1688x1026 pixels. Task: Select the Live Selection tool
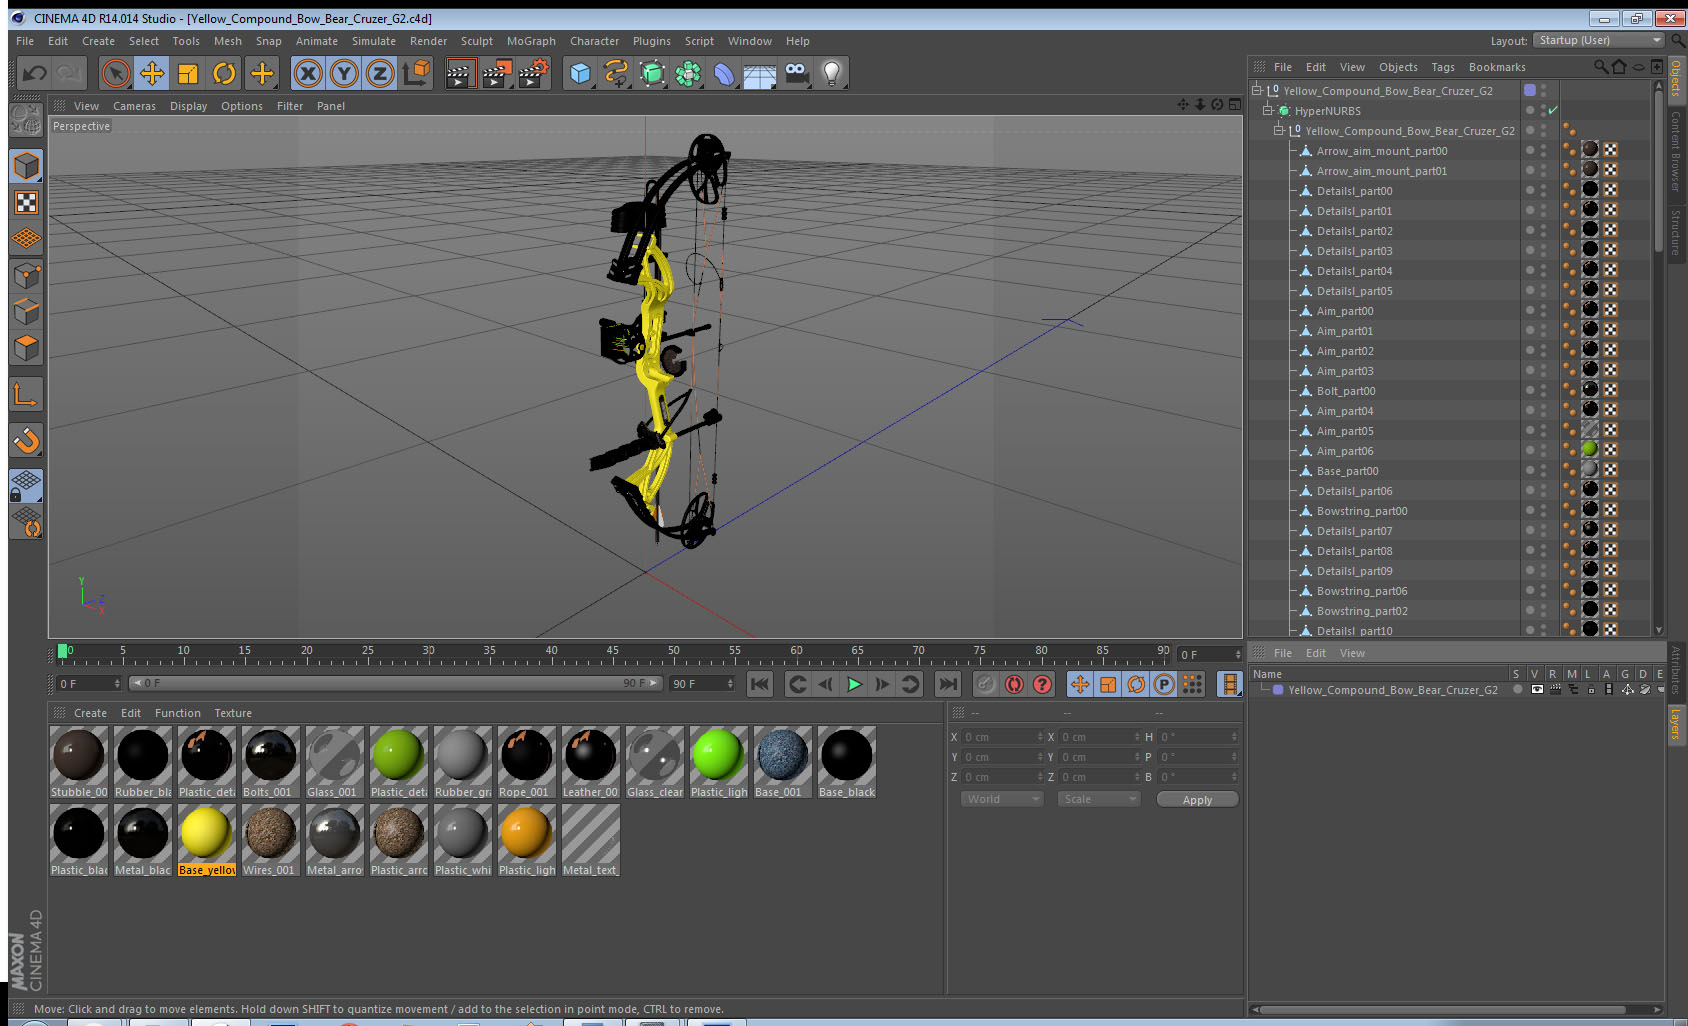116,73
